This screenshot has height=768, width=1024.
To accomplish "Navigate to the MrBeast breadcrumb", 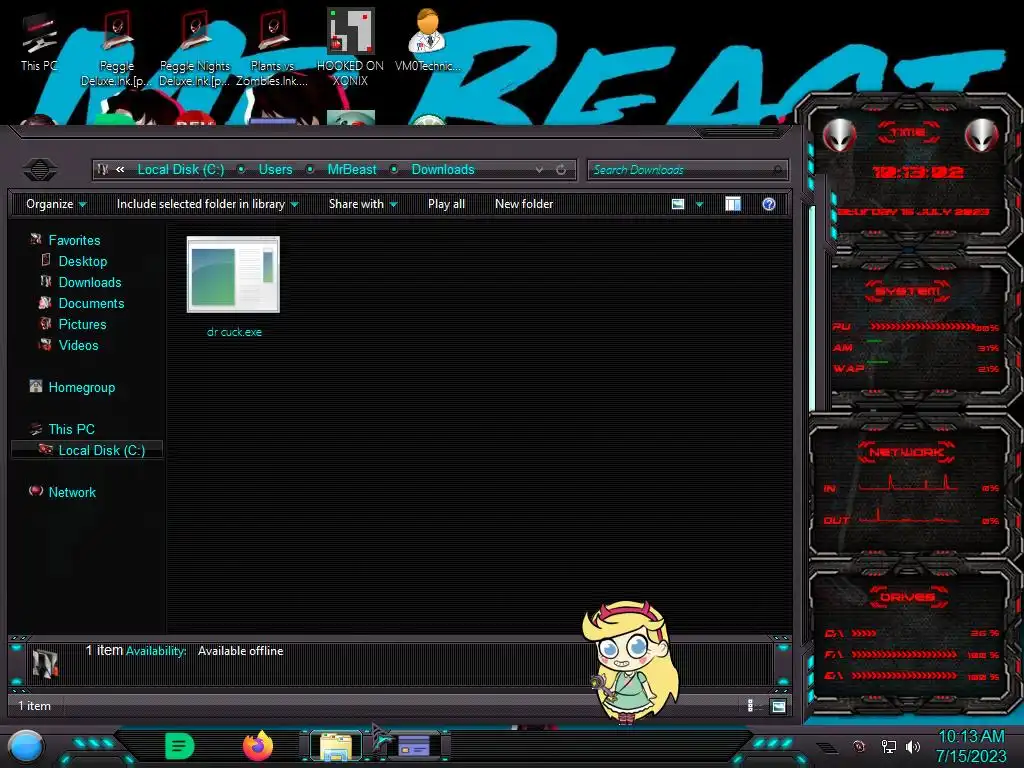I will 352,170.
